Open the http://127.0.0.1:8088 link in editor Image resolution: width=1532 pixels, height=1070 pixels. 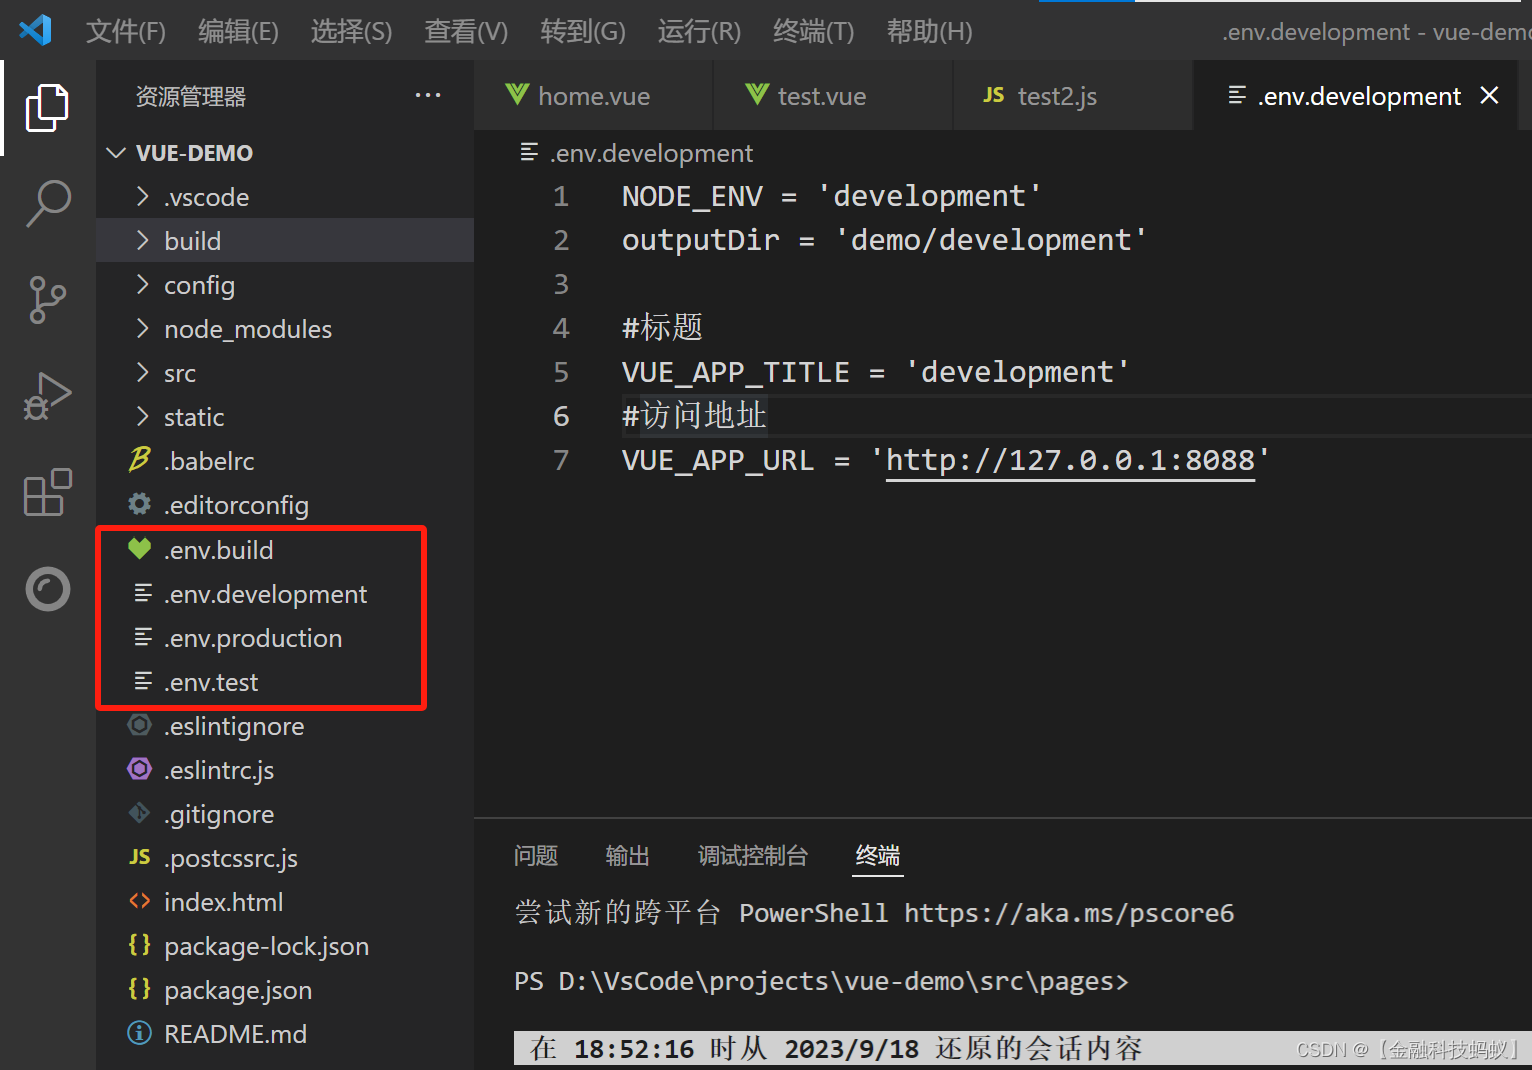point(1070,460)
